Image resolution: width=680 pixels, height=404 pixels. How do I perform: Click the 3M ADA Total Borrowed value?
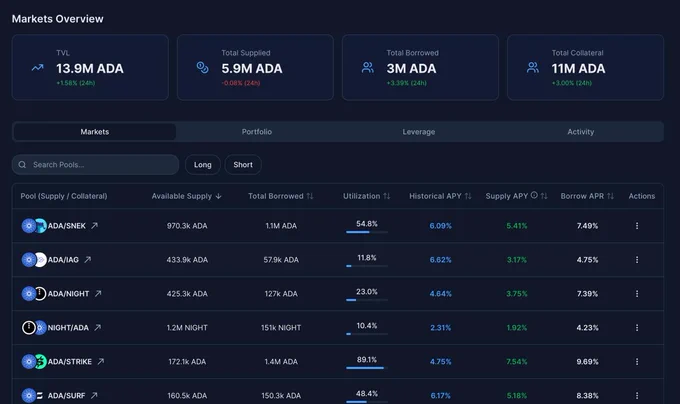point(411,68)
